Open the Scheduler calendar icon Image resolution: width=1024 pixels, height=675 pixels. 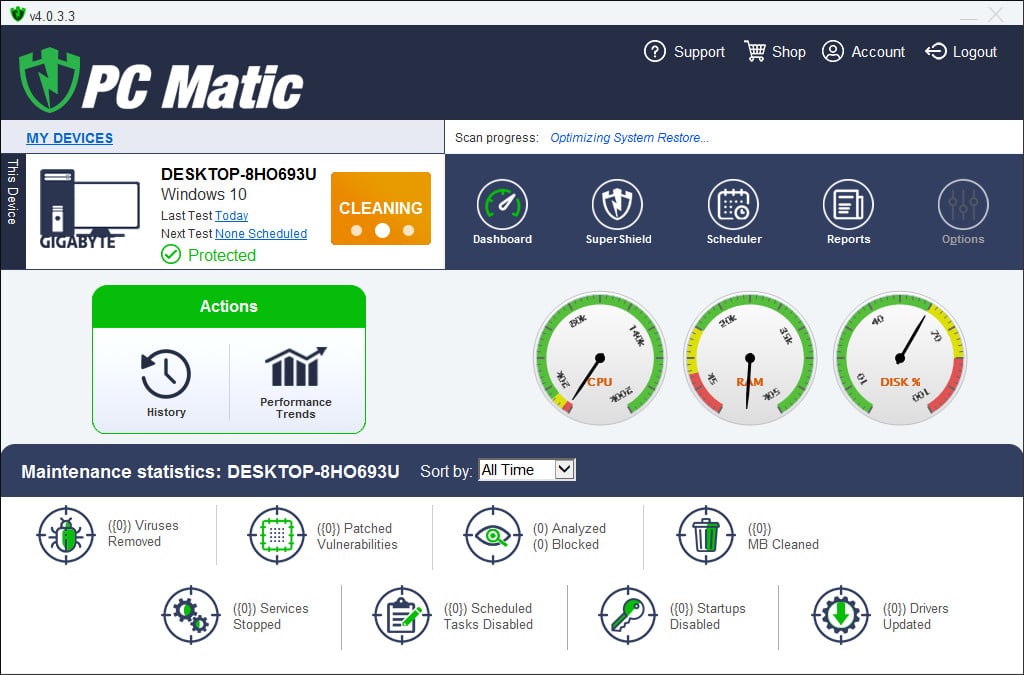point(733,204)
